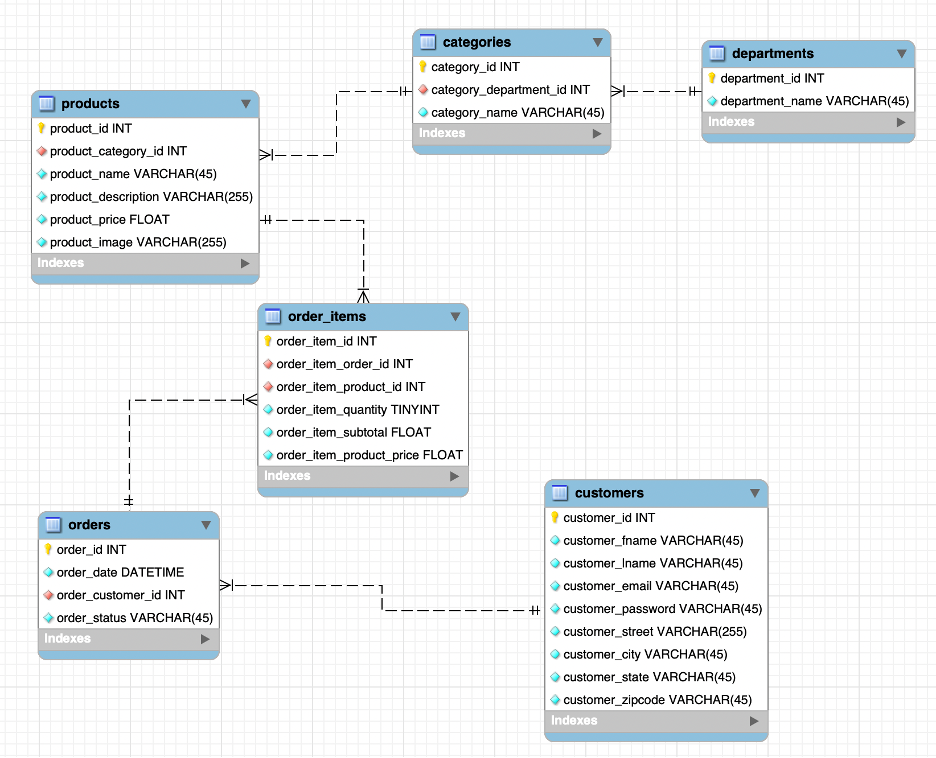Select order_status VARCHAR(45) column
936x758 pixels.
point(129,618)
